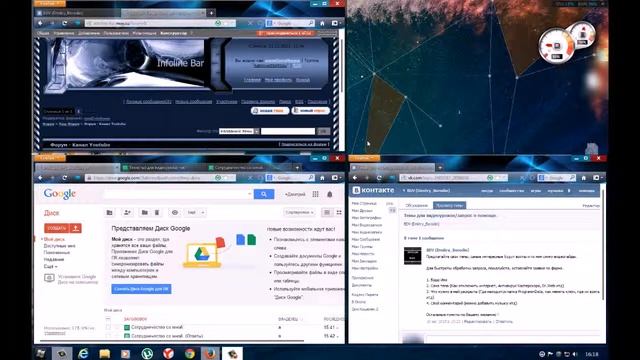The width and height of the screenshot is (640, 360).
Task: Click the forum search text field
Action: pos(288,131)
